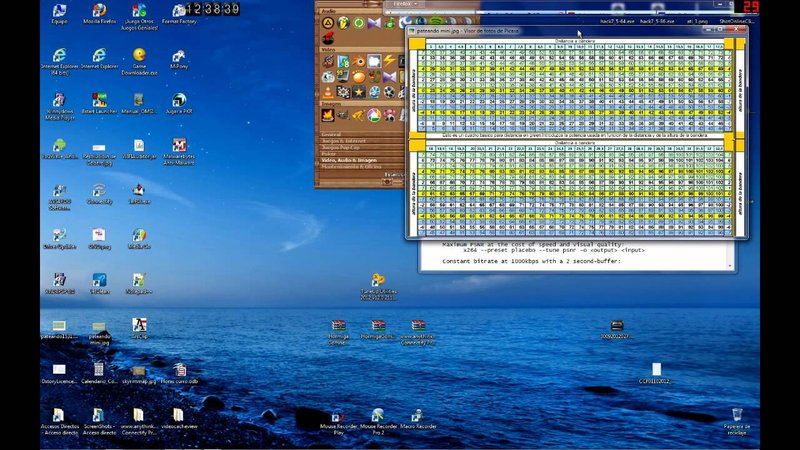Open the Juega Otros Juegos Geniales shortcut

pos(139,17)
